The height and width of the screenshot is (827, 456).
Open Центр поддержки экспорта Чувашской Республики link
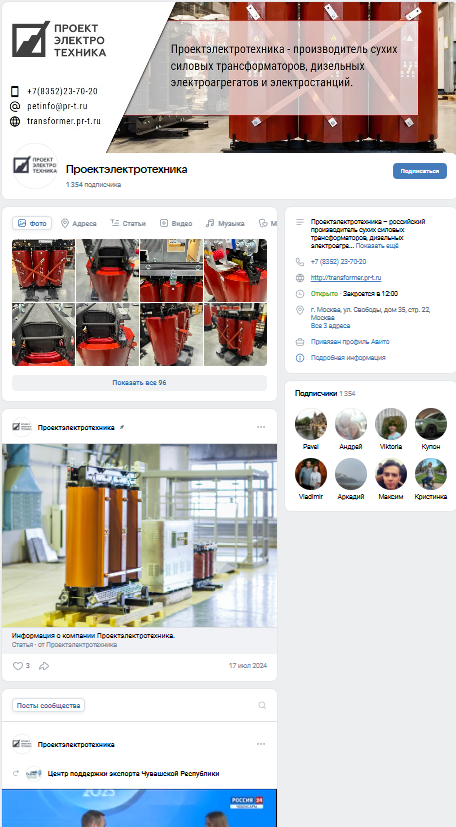click(x=133, y=773)
